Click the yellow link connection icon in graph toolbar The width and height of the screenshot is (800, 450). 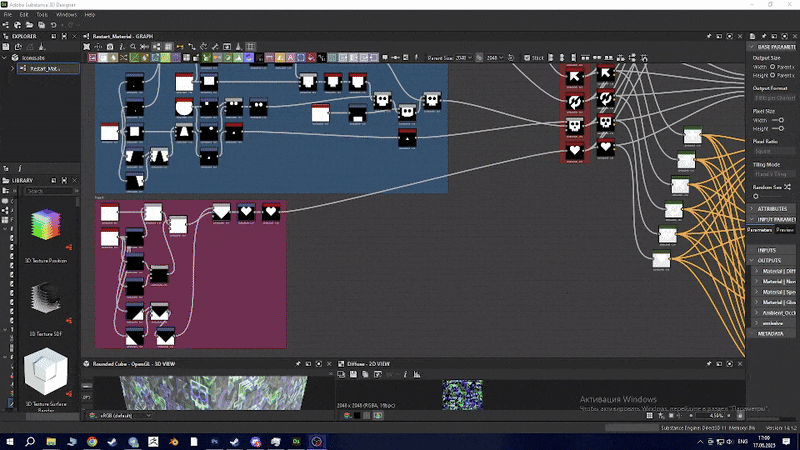tap(180, 46)
